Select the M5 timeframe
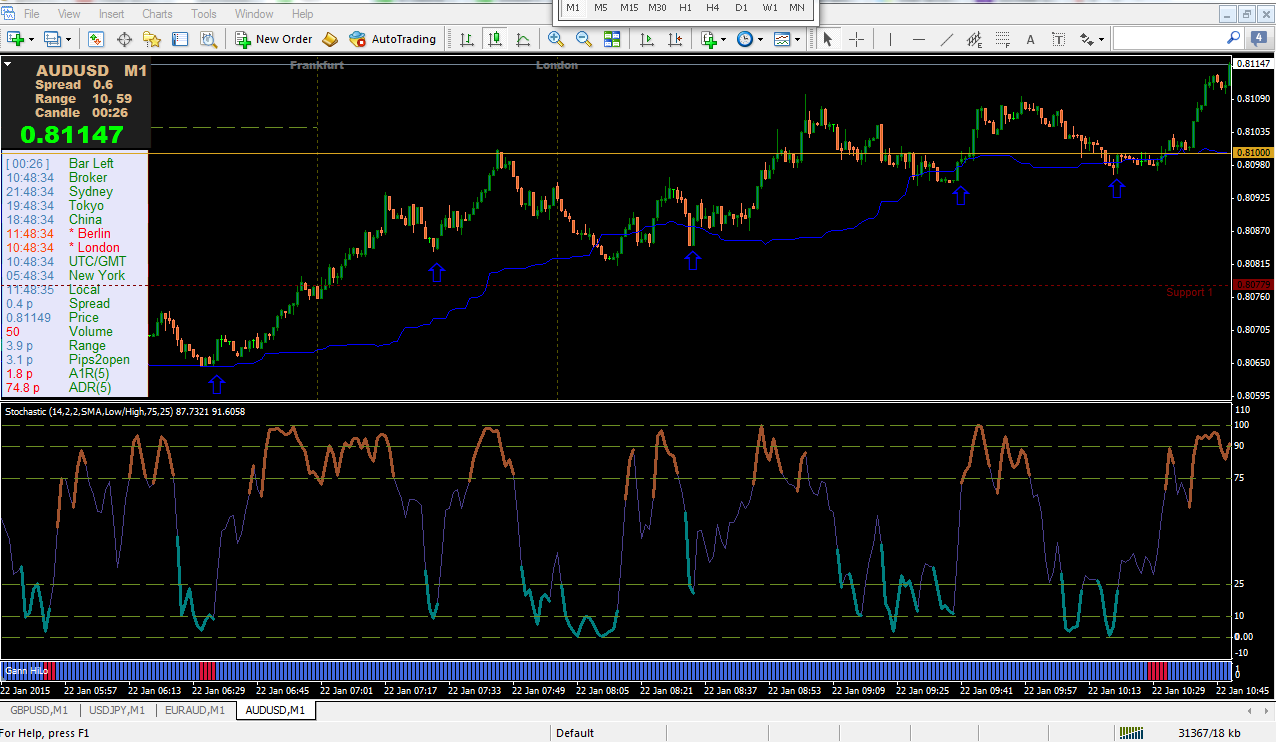 [x=600, y=8]
